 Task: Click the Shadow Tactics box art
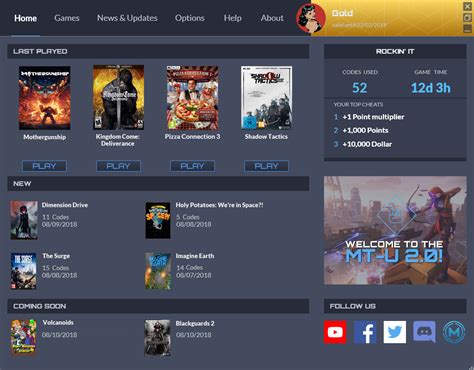[266, 97]
